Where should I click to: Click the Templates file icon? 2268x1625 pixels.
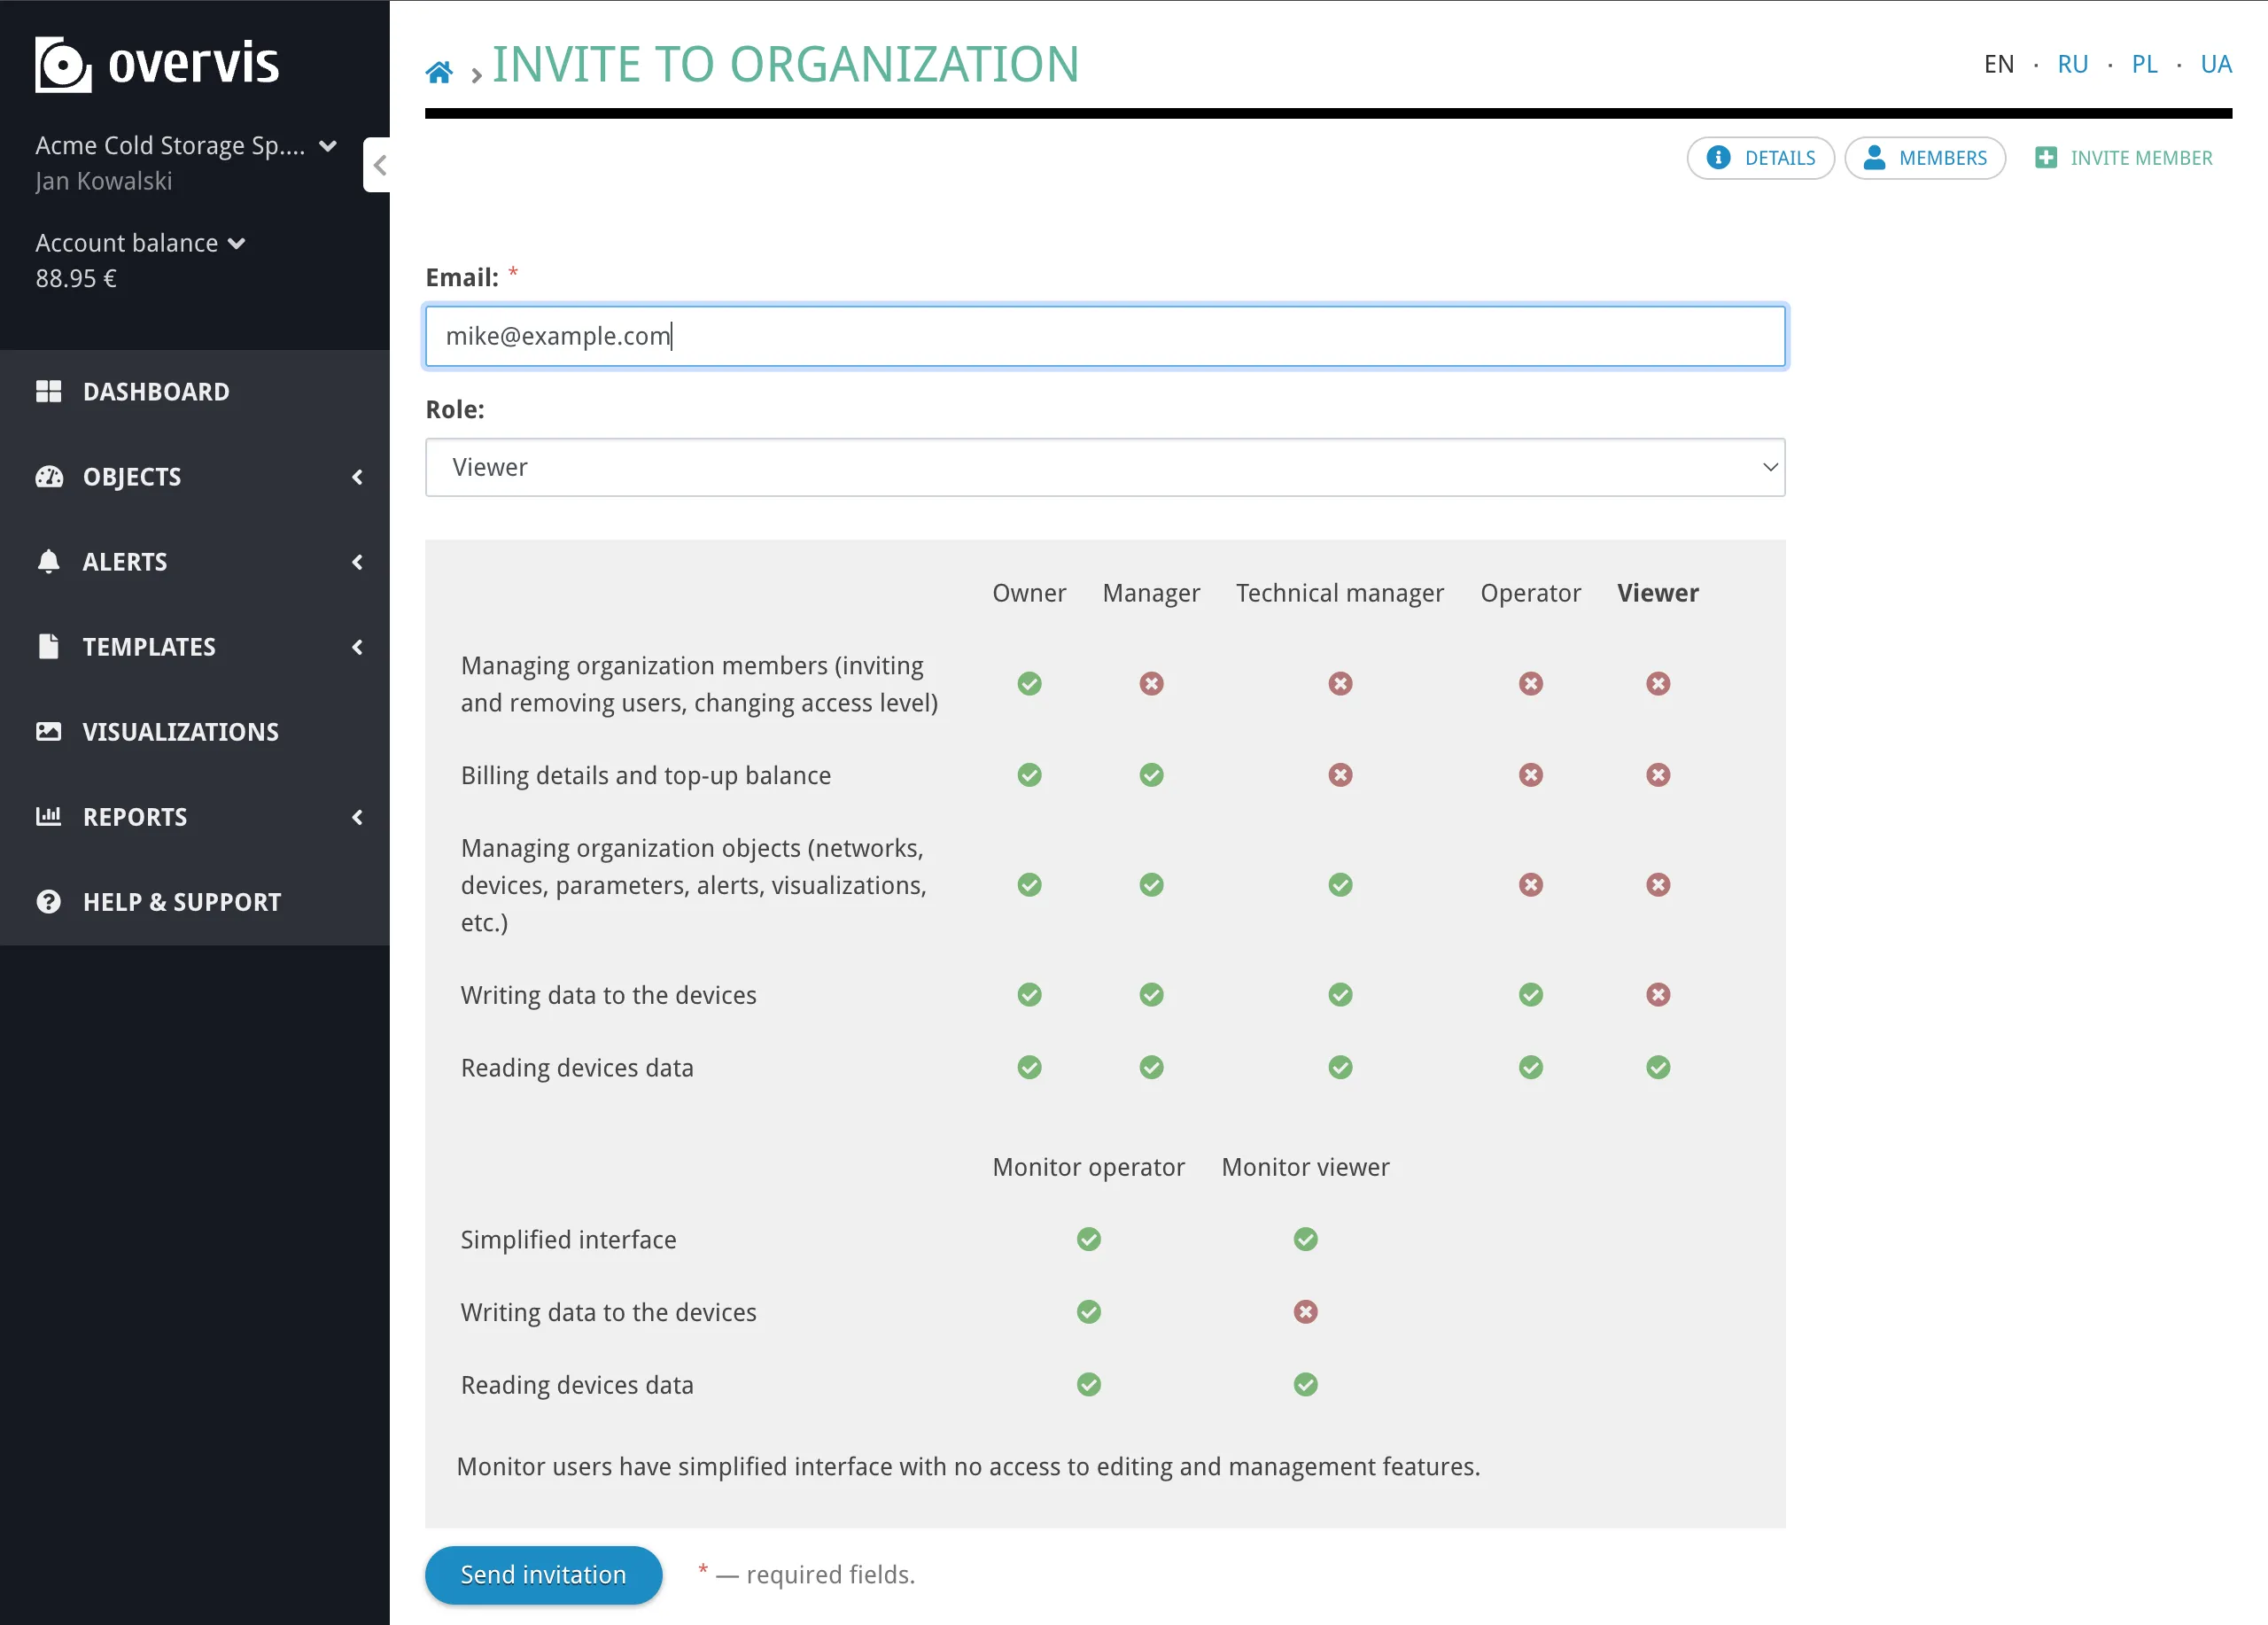click(48, 646)
